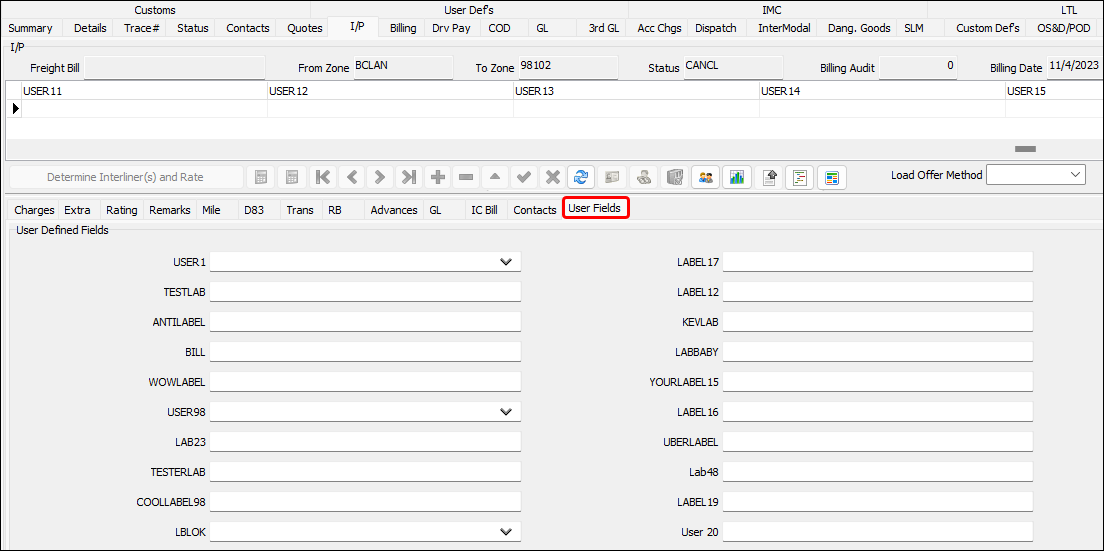Screen dimensions: 1104x551
Task: Go to the next record arrow
Action: click(380, 177)
